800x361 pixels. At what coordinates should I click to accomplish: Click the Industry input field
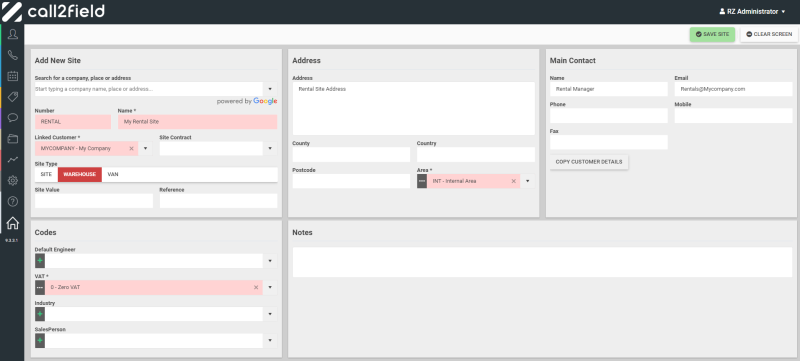pos(154,314)
